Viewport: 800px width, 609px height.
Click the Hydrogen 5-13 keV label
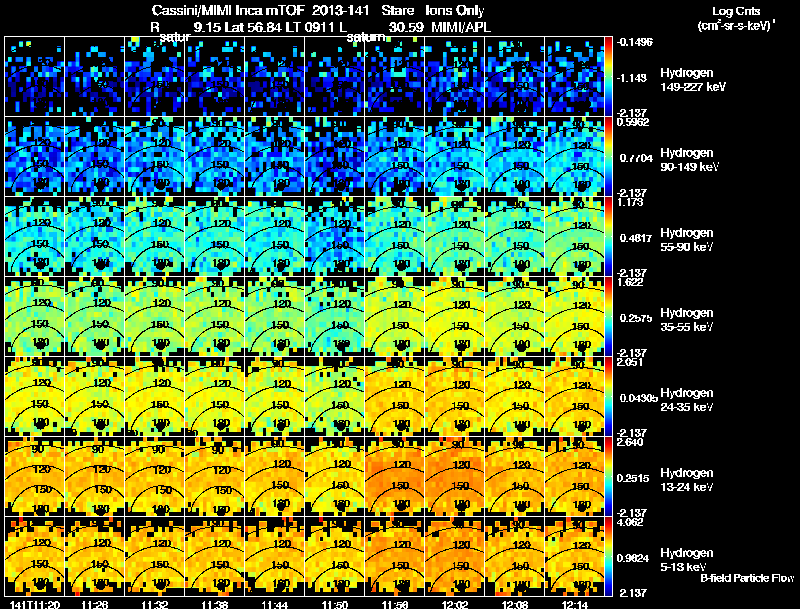pyautogui.click(x=687, y=560)
